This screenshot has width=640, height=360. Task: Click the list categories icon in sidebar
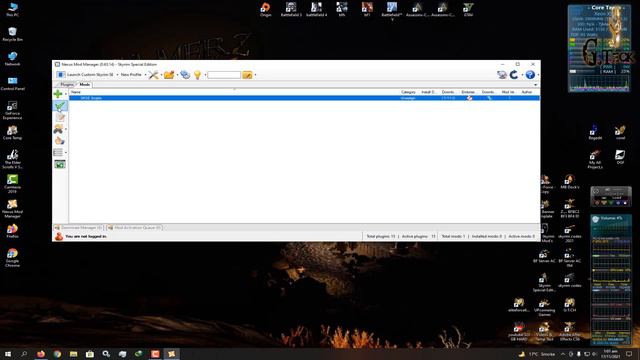coord(58,153)
